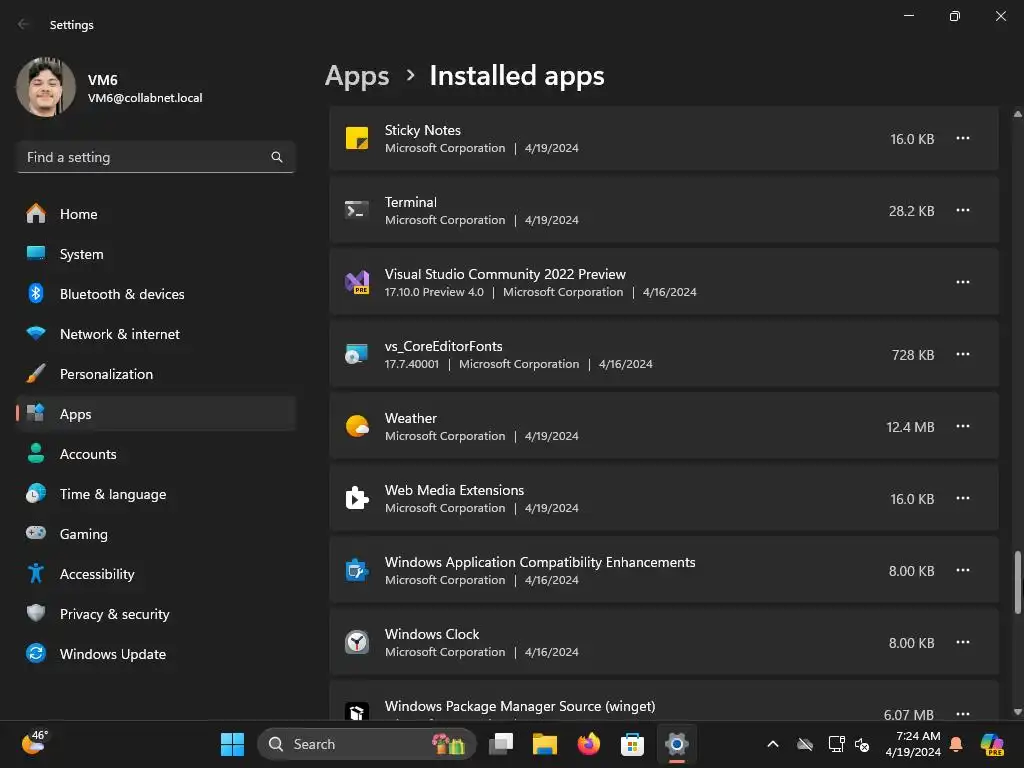Click the Weather app icon
1024x768 pixels.
click(357, 426)
